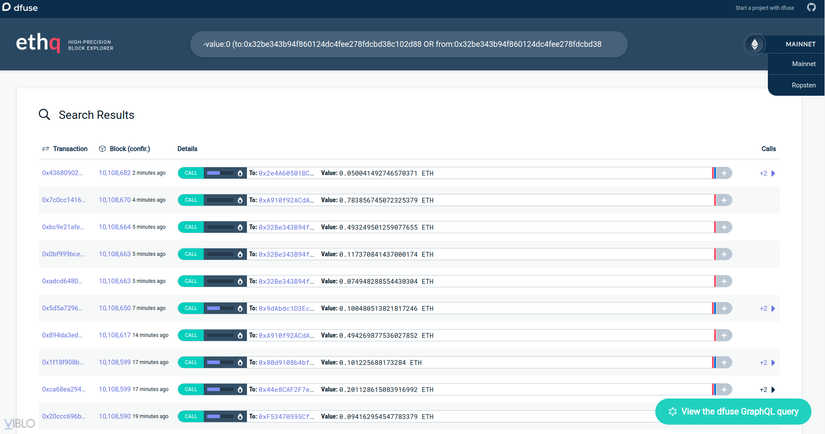Click plus button on 0x1f18f908b row
This screenshot has height=434, width=825.
(724, 362)
